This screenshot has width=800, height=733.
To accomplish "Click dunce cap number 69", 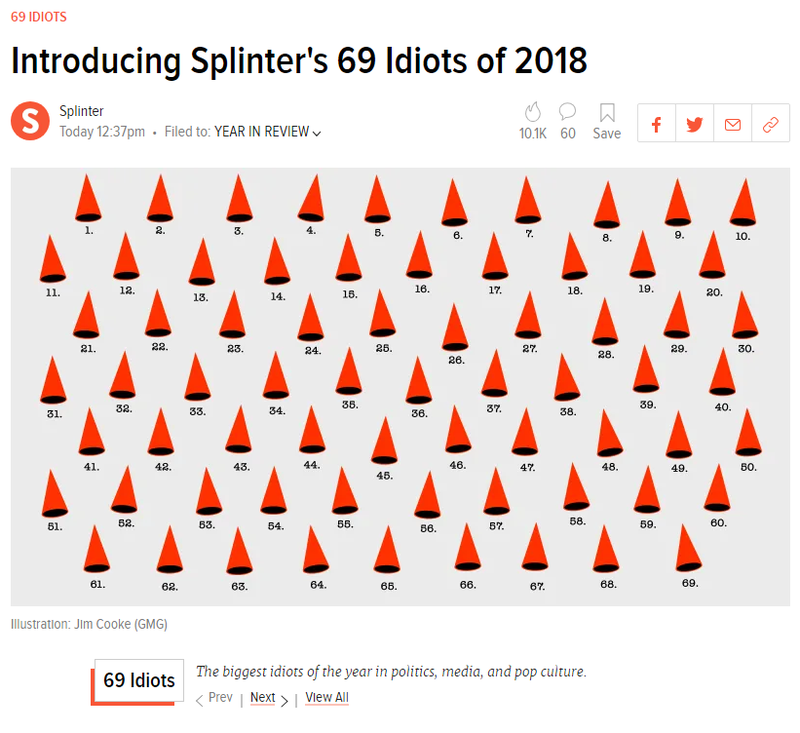I will point(688,548).
